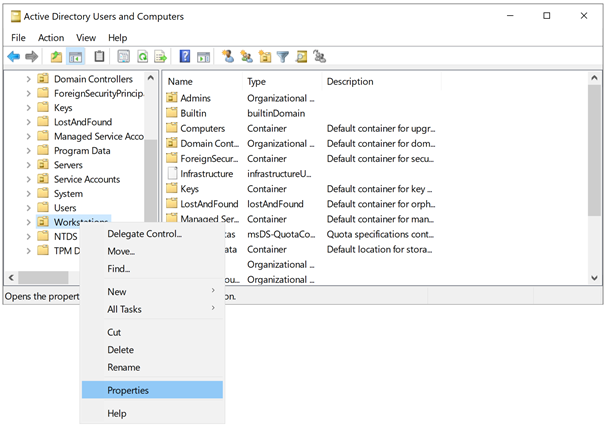The height and width of the screenshot is (428, 605).
Task: Open the Action menu
Action: tap(51, 37)
